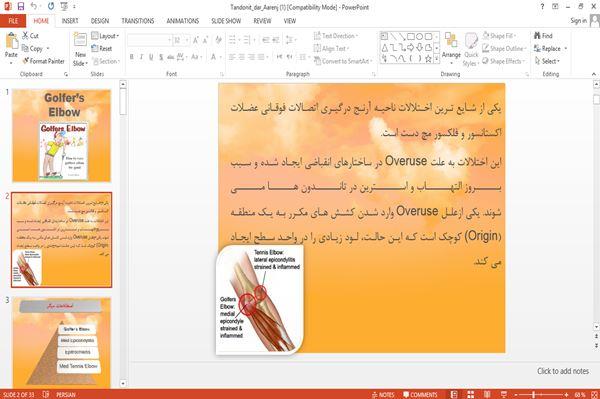The height and width of the screenshot is (399, 600).
Task: Fit slide to current window icon
Action: point(595,394)
